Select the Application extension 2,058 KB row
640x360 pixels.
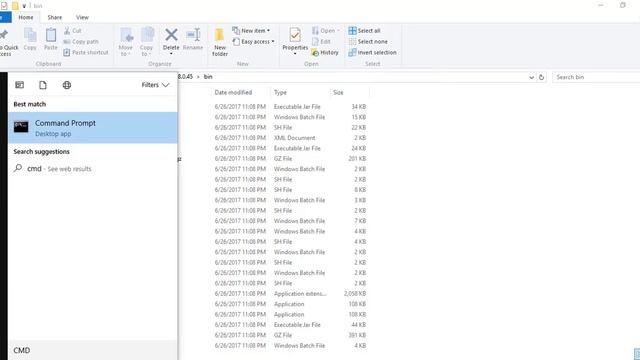[290, 294]
